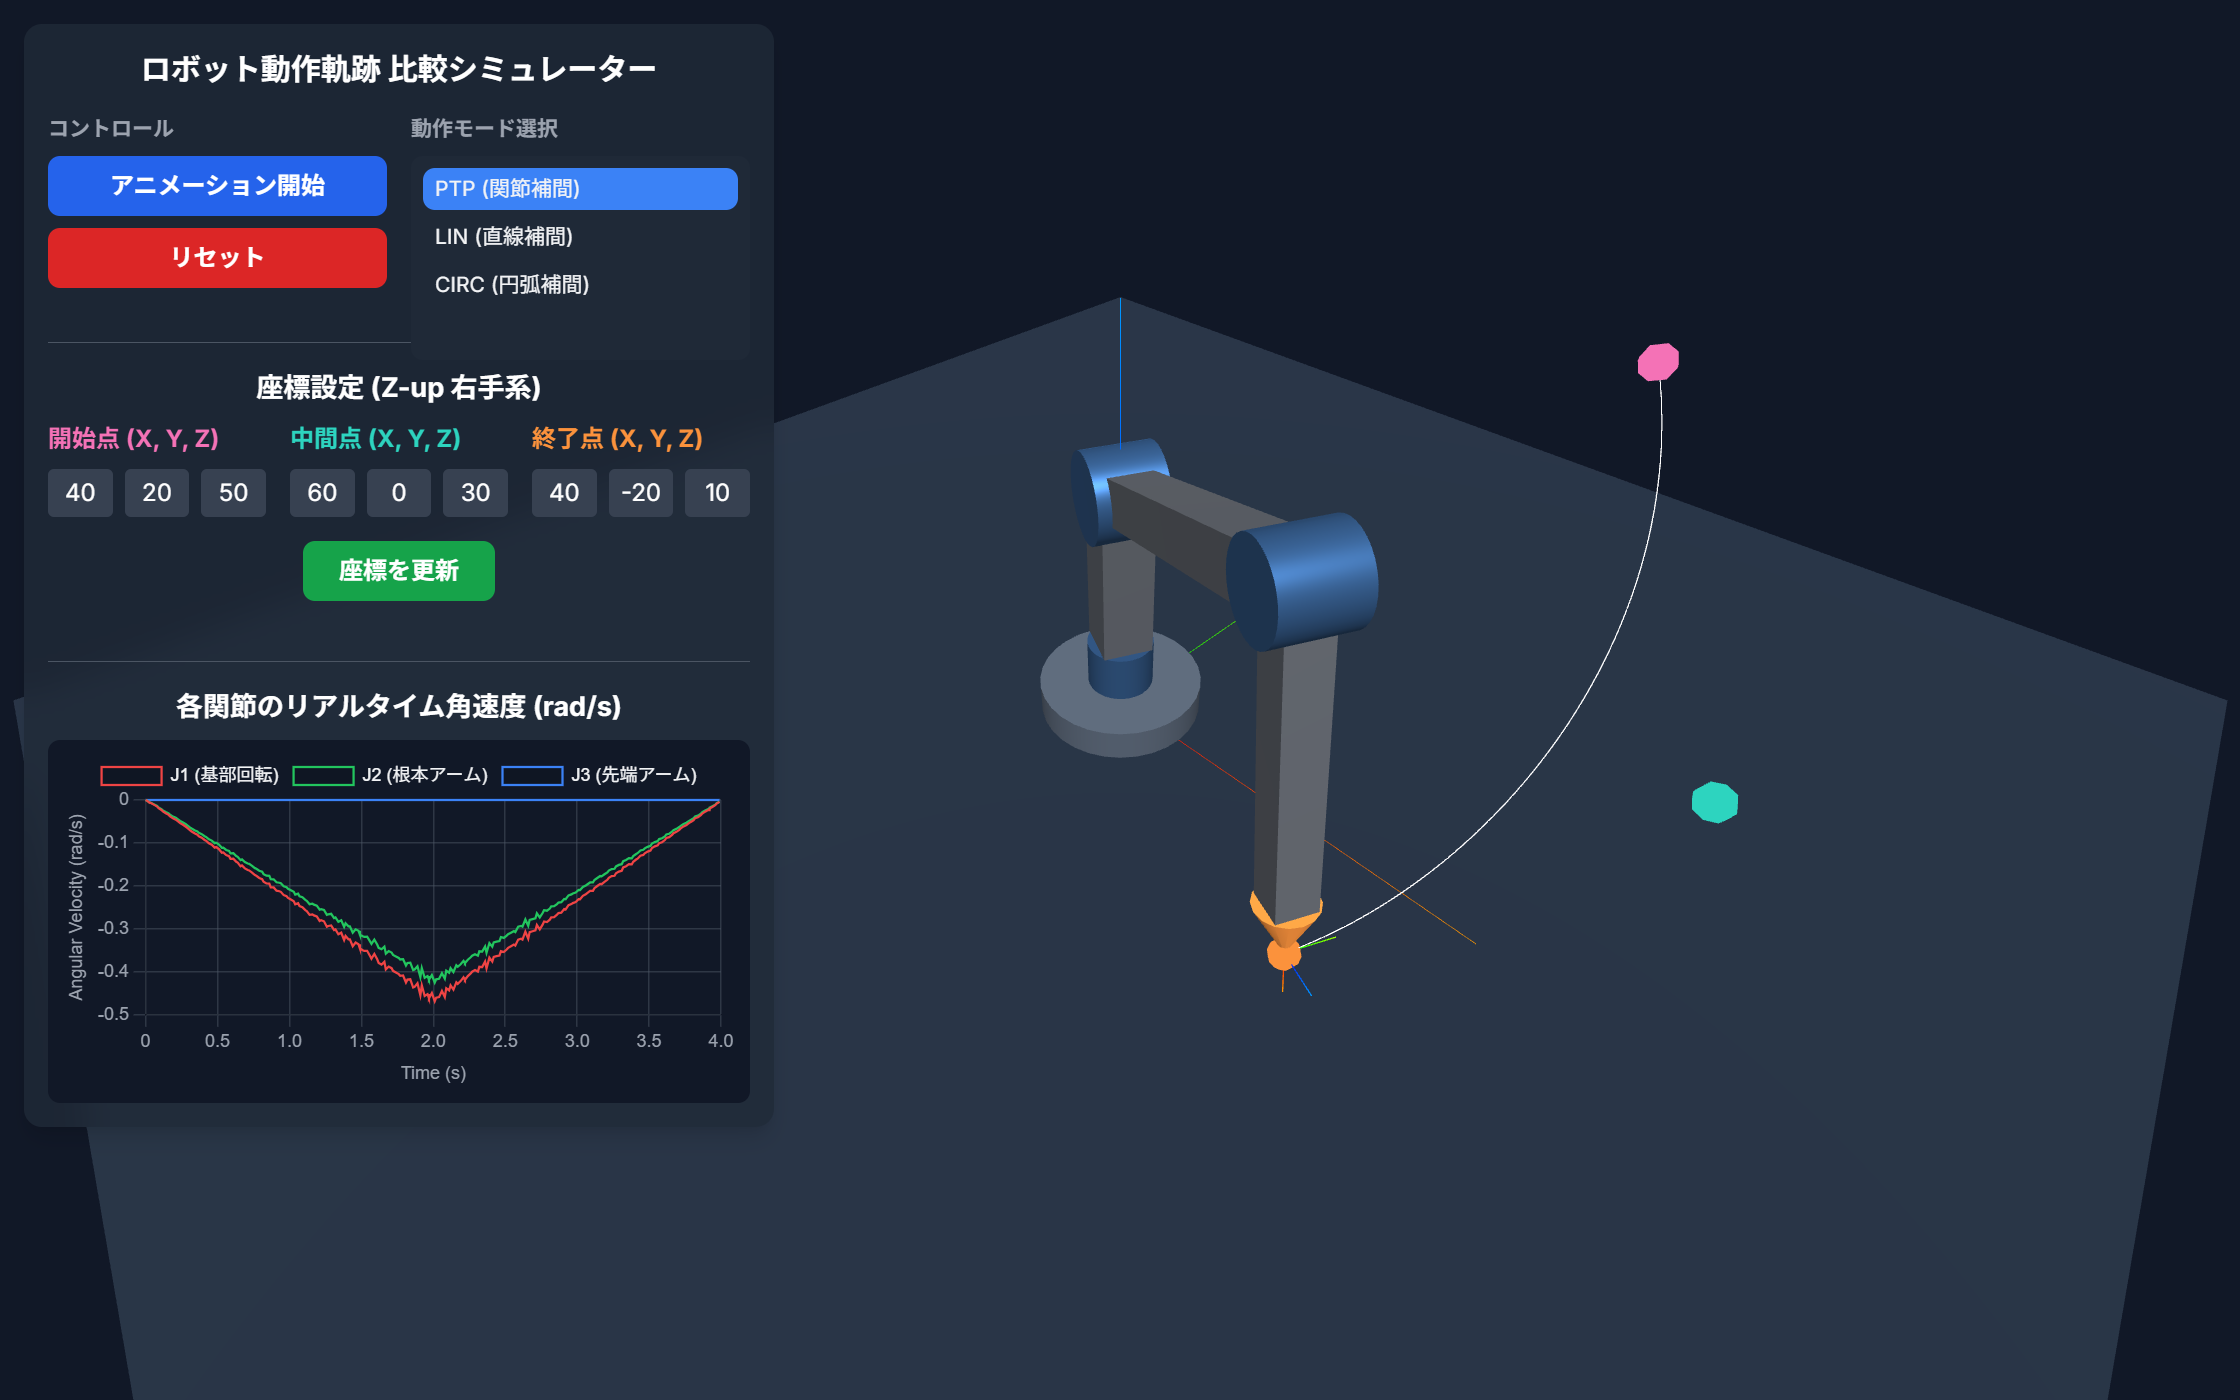Click the 終了点 (X, Y, Z) label
This screenshot has width=2240, height=1400.
point(617,439)
